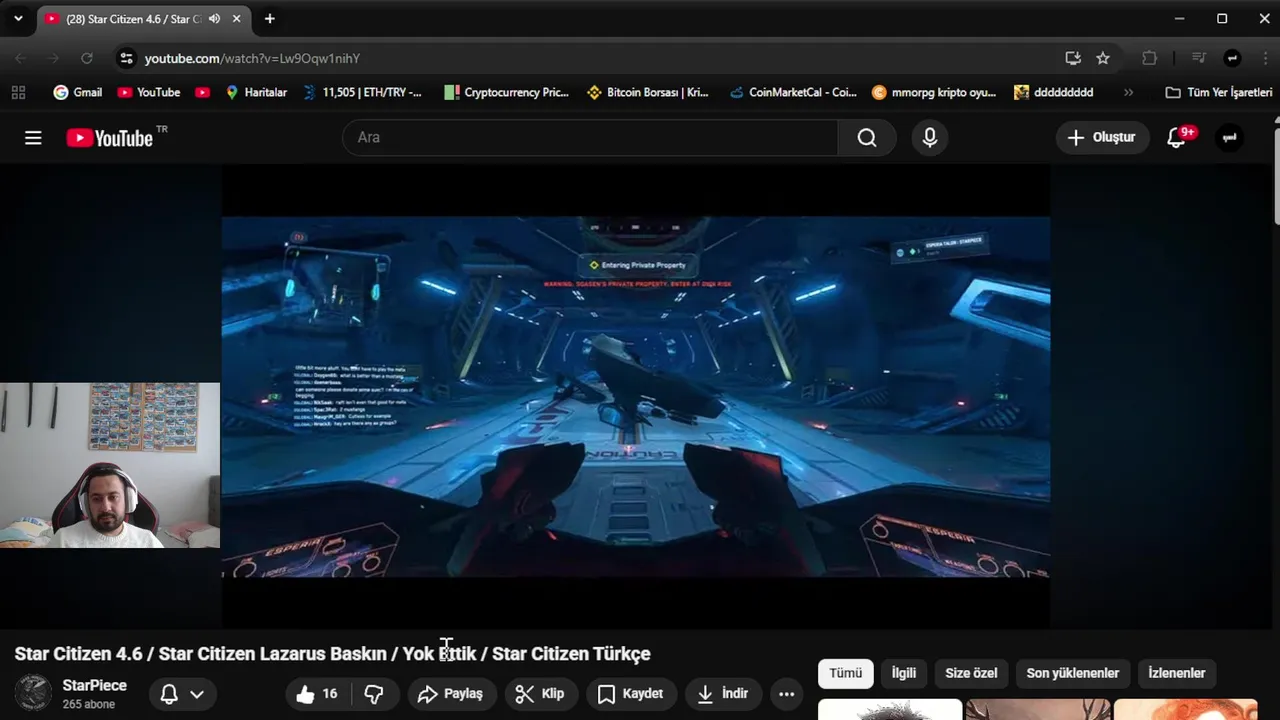This screenshot has width=1280, height=720.
Task: Click the Klip clip button
Action: [540, 694]
